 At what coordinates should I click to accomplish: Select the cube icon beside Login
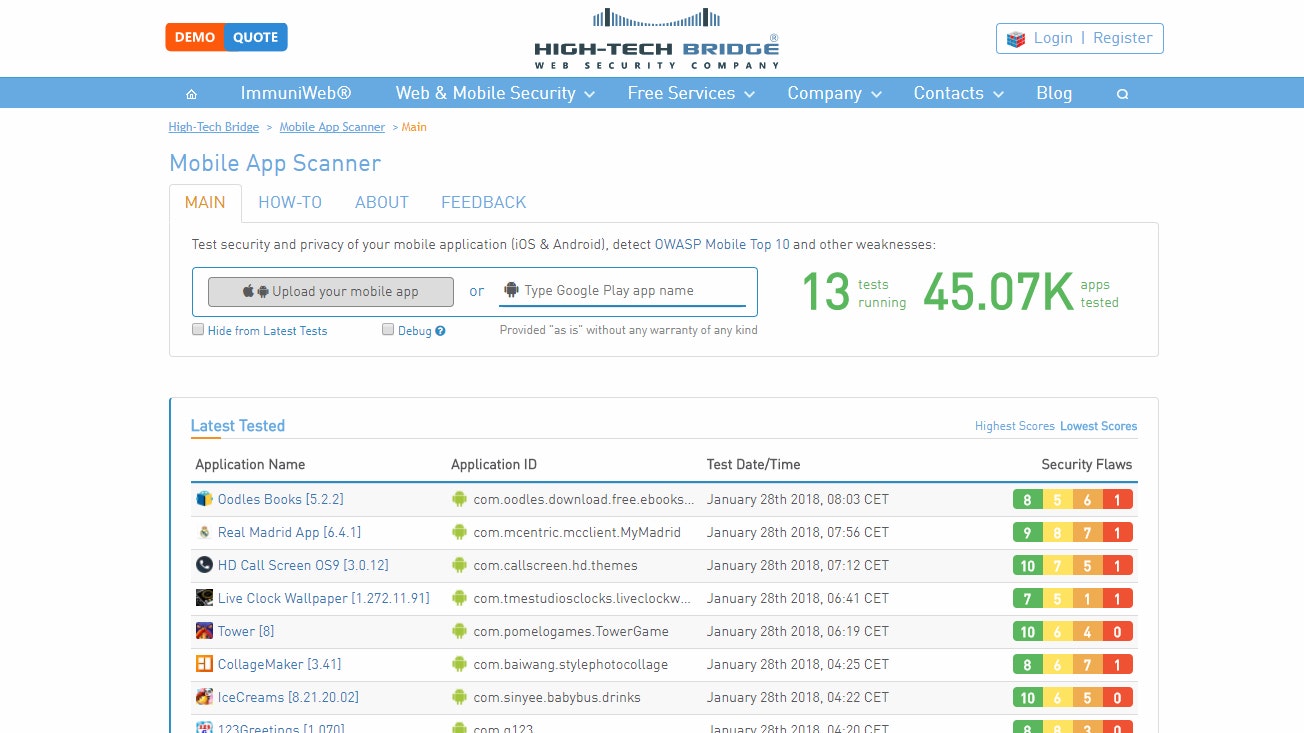1016,39
